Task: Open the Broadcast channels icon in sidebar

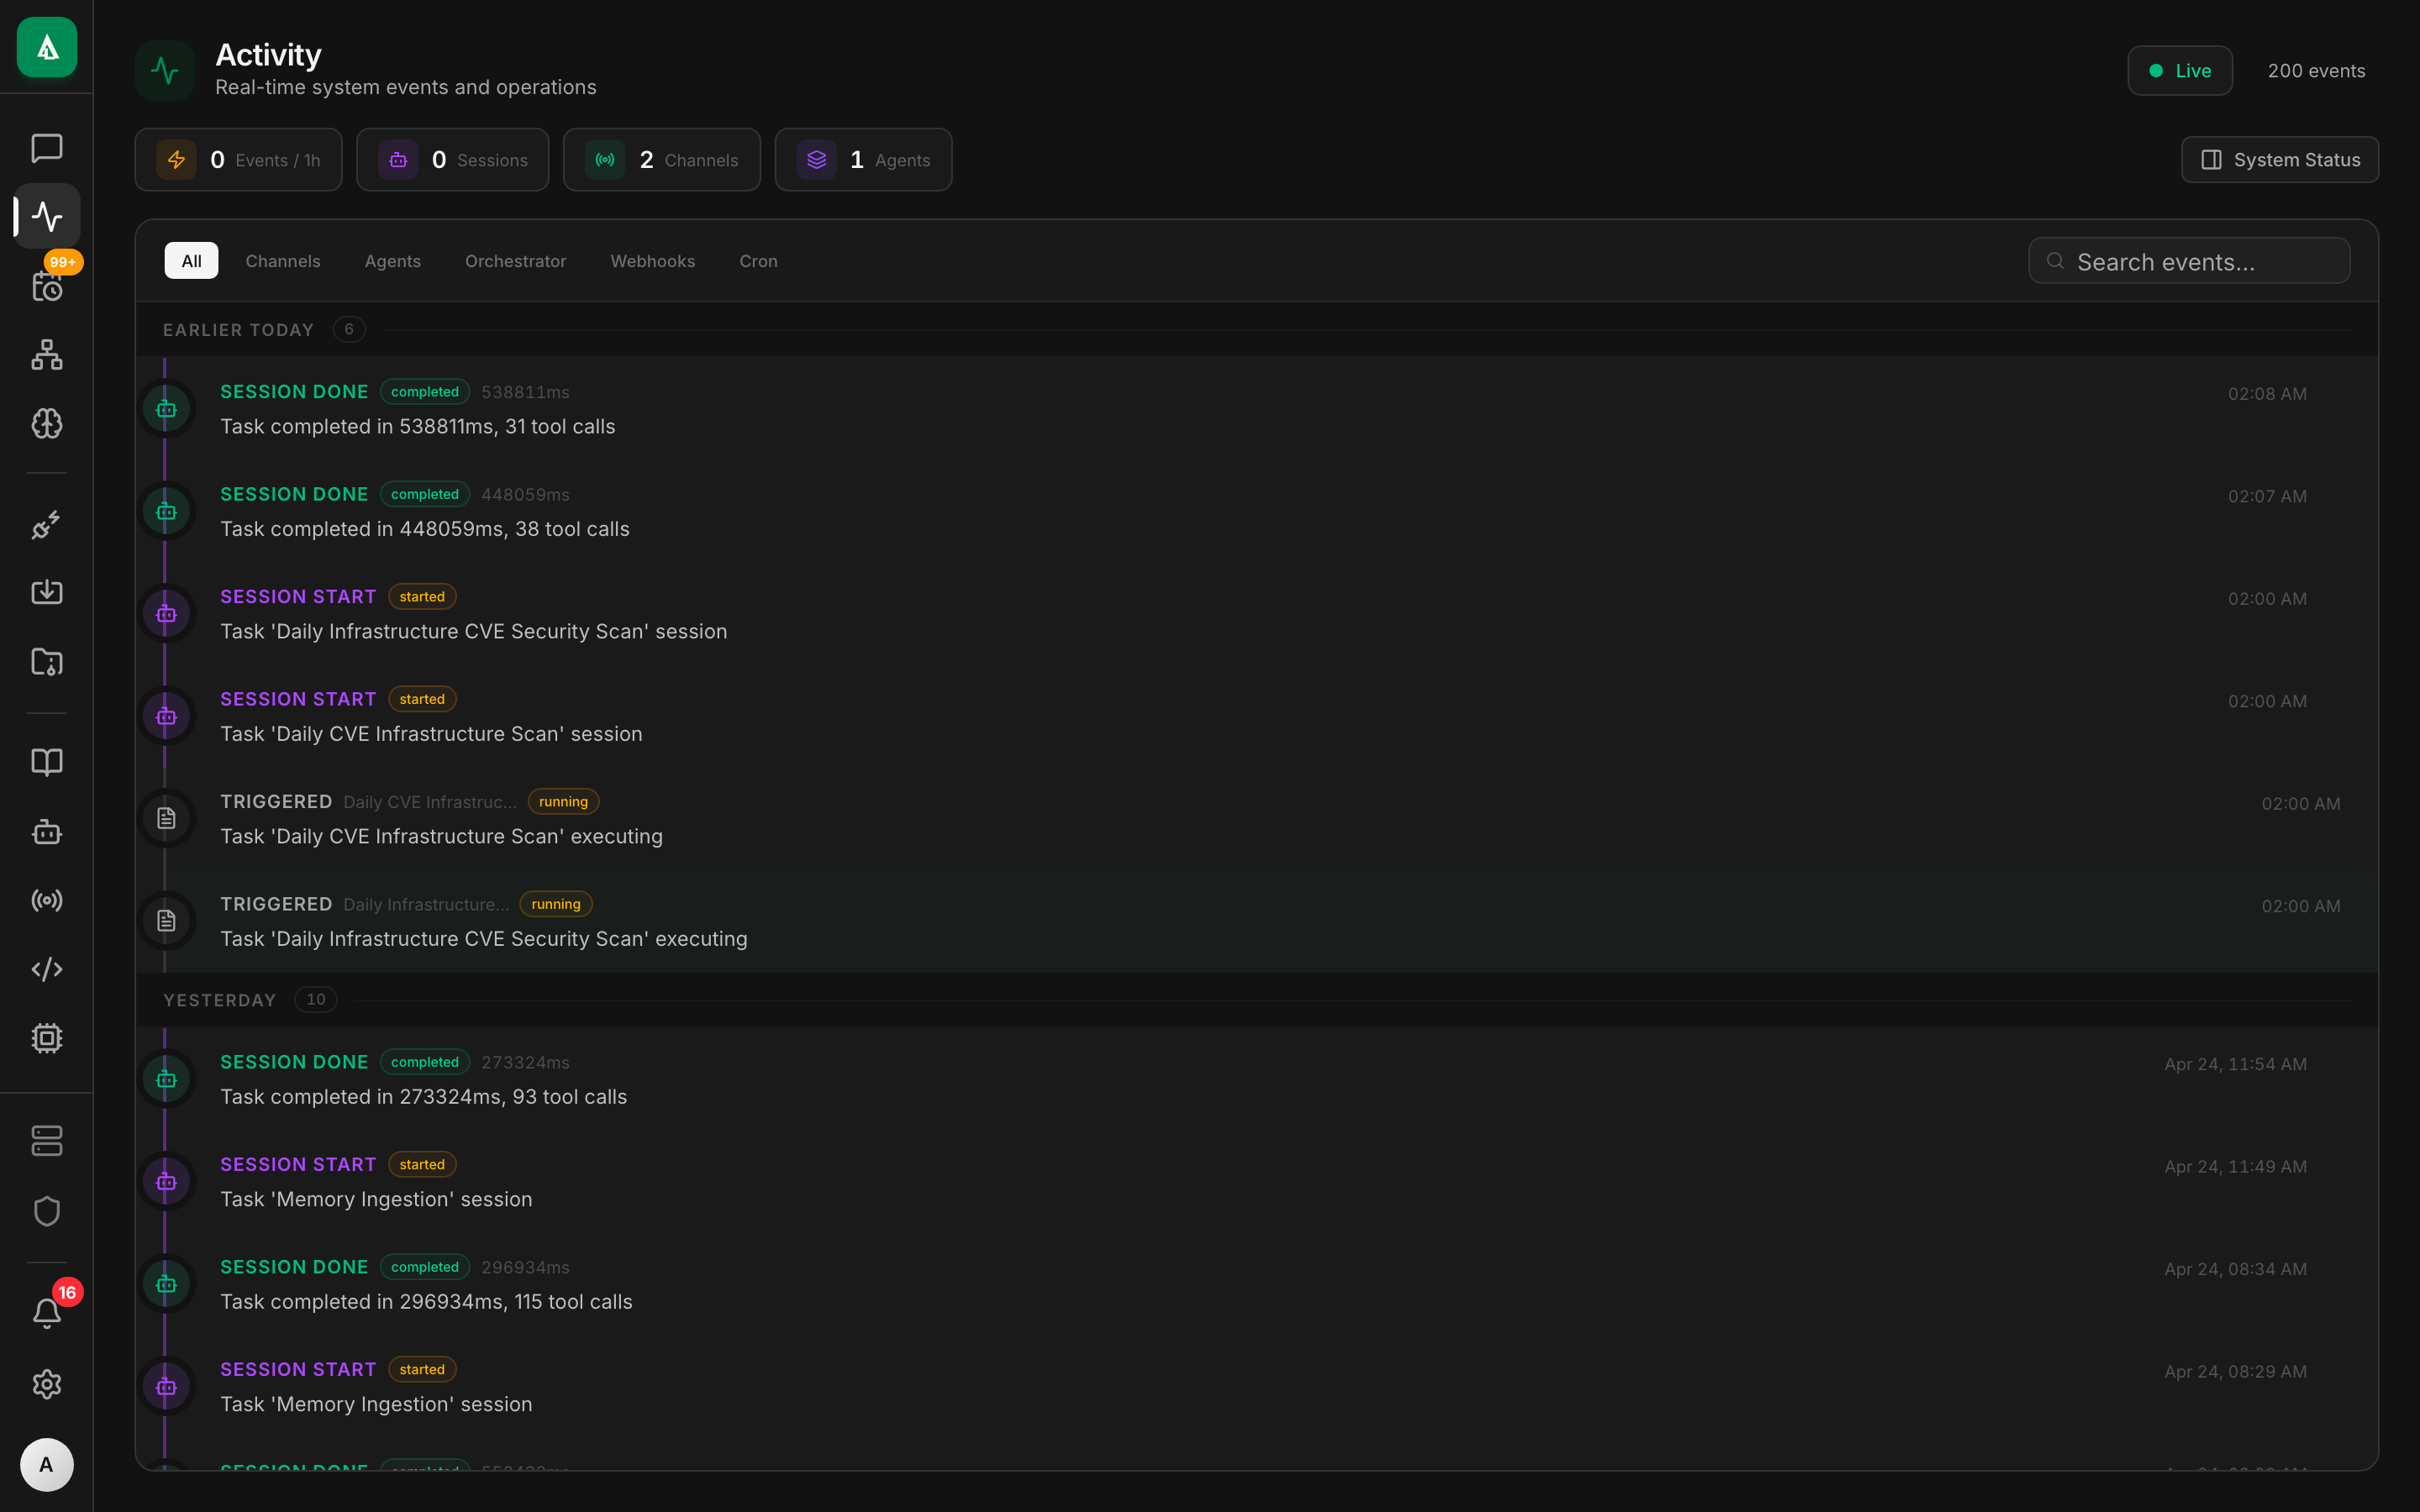Action: click(46, 899)
